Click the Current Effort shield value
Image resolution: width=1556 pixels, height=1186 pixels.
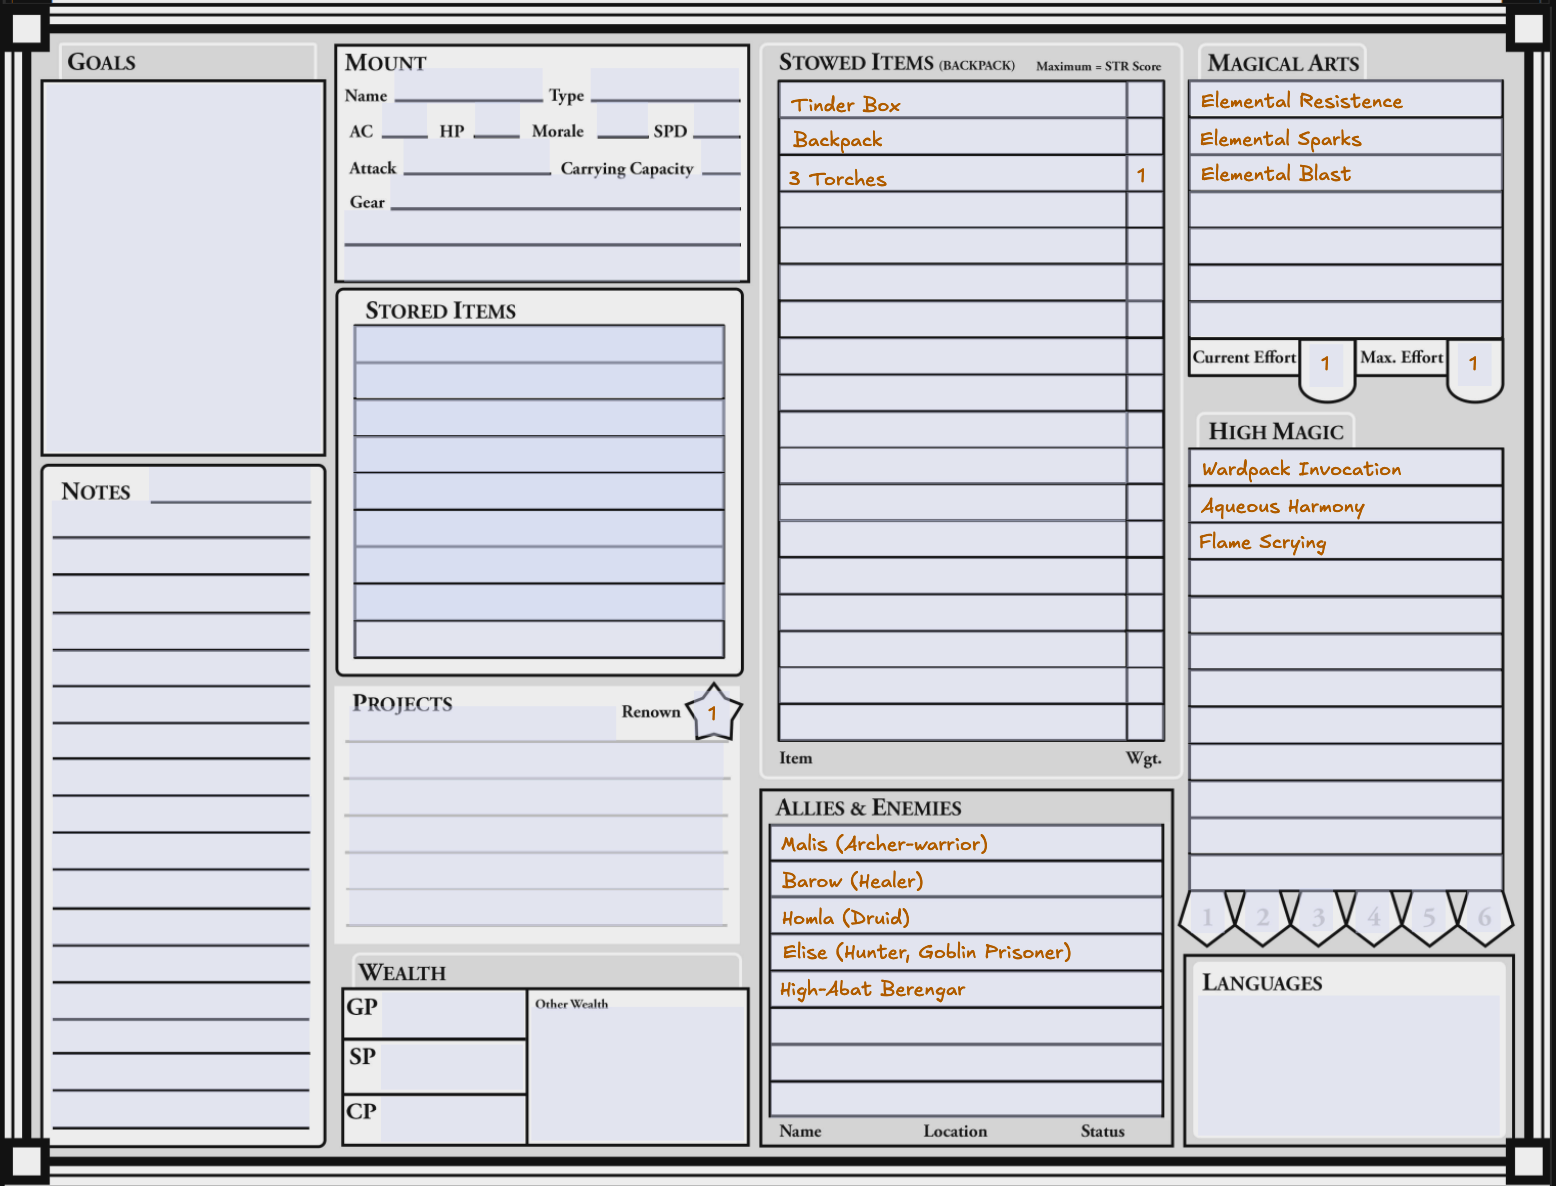click(1326, 365)
